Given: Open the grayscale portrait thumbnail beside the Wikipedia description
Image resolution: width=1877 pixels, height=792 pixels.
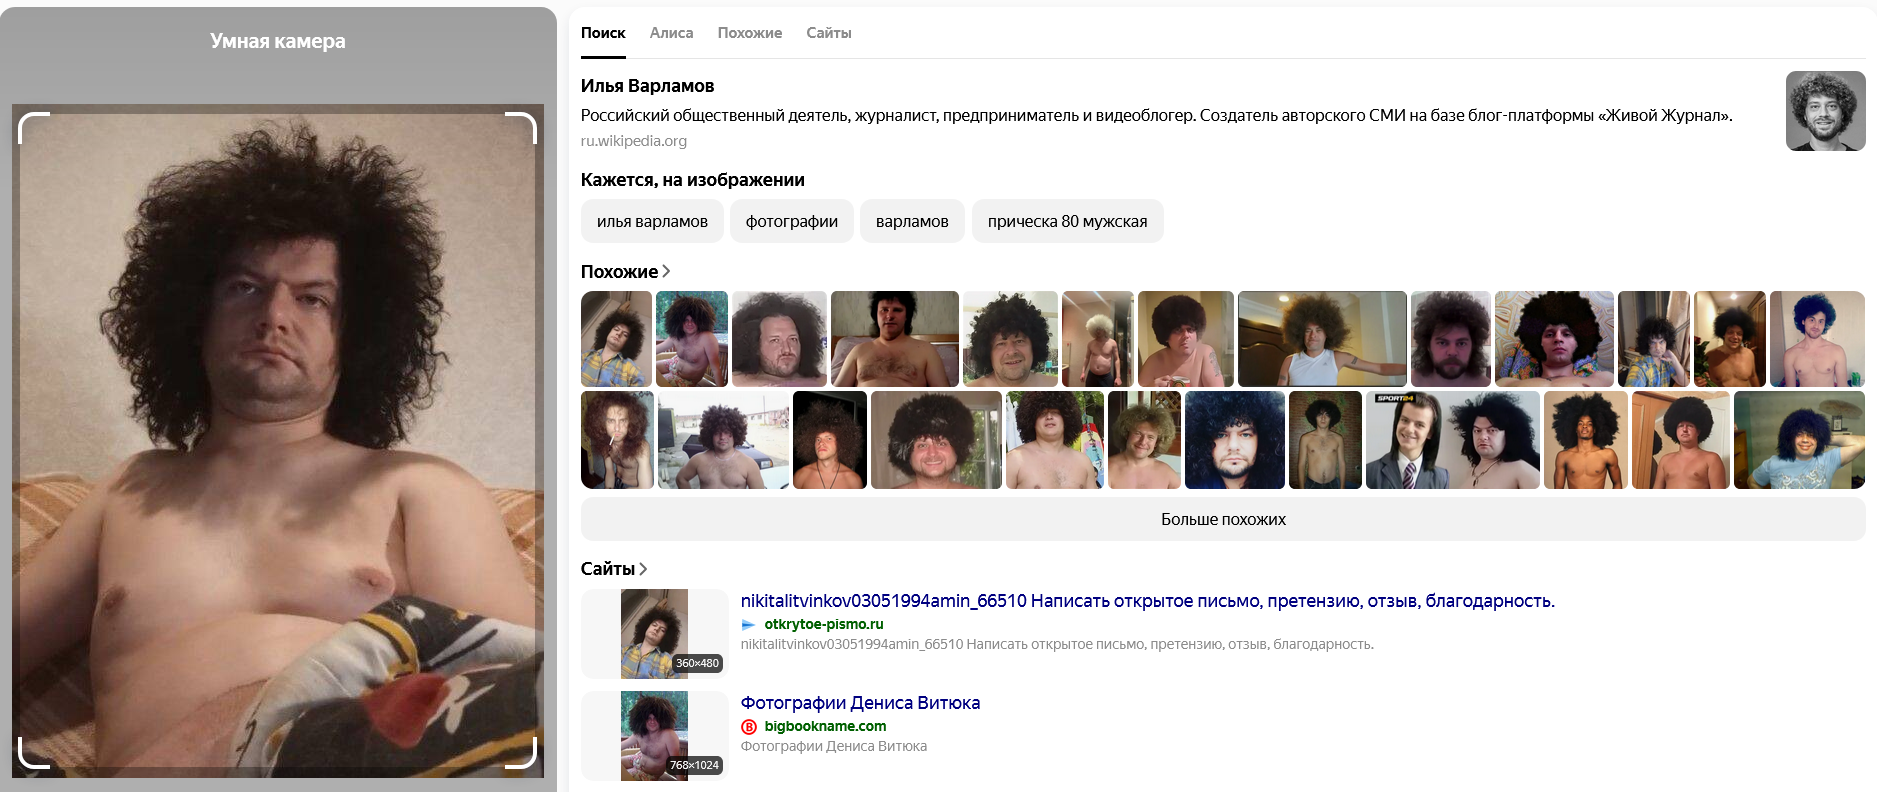Looking at the screenshot, I should (1826, 111).
